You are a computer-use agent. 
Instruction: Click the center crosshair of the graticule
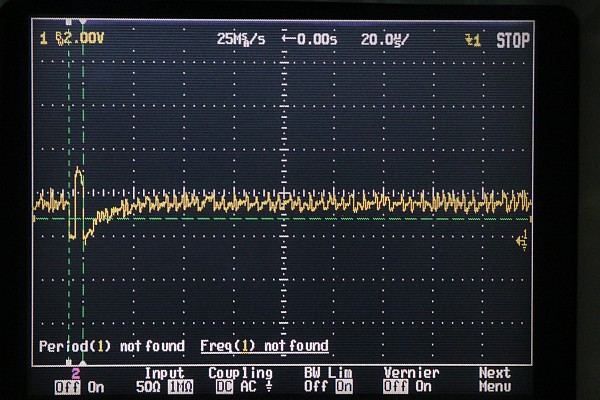pyautogui.click(x=287, y=195)
